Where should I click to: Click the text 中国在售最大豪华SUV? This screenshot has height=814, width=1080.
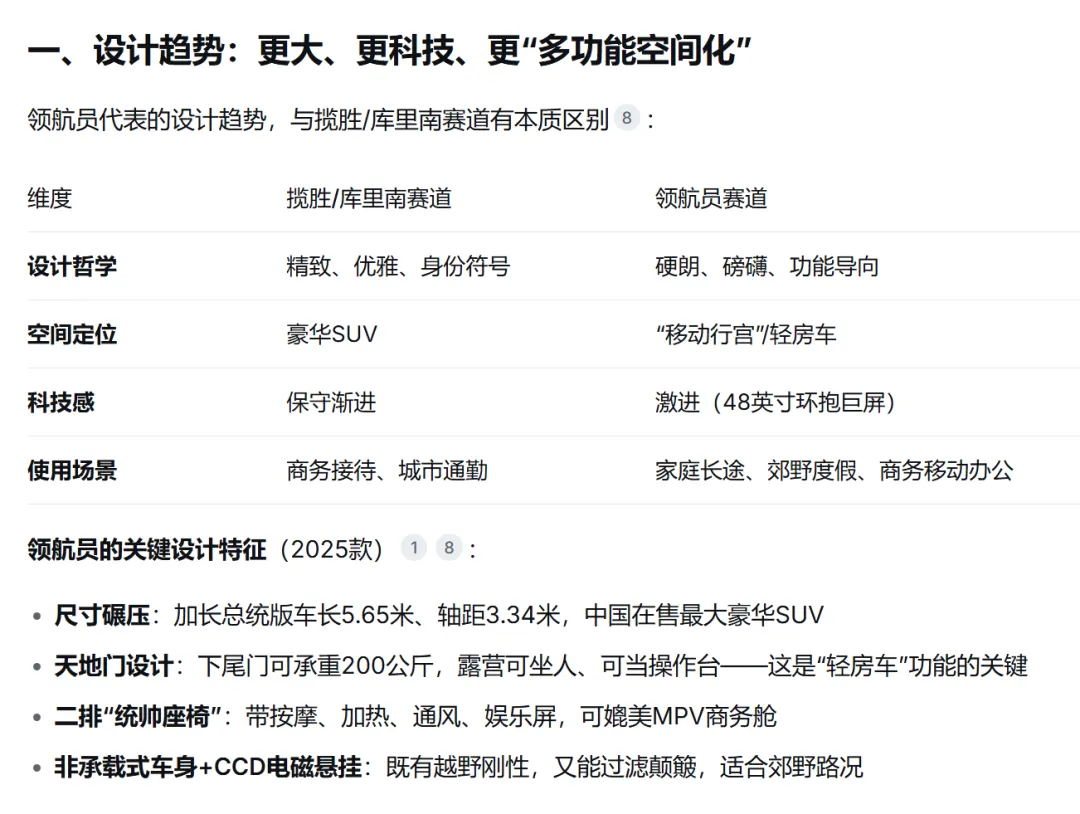point(704,615)
